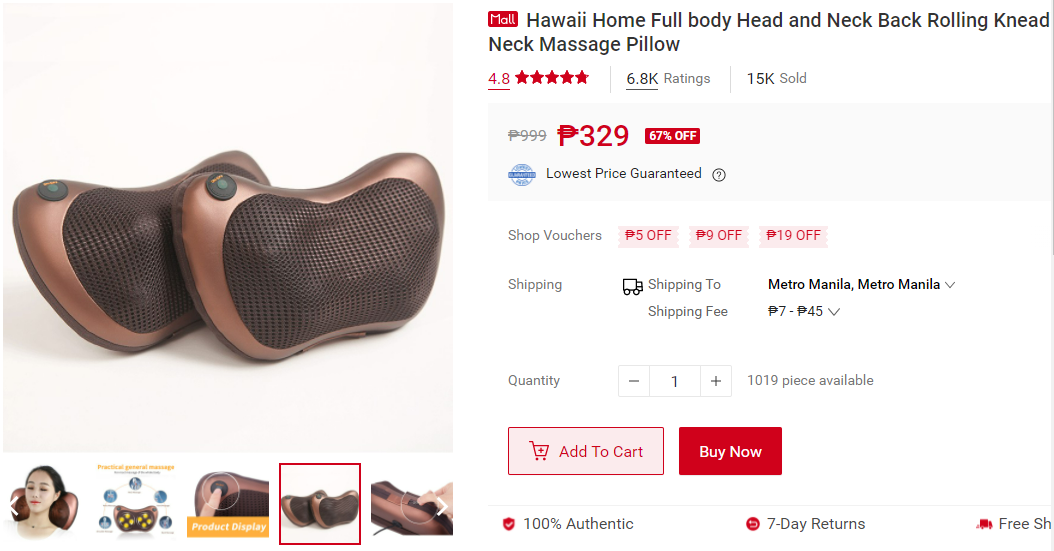
Task: Click the Lowest Price Guaranteed badge icon
Action: point(522,175)
